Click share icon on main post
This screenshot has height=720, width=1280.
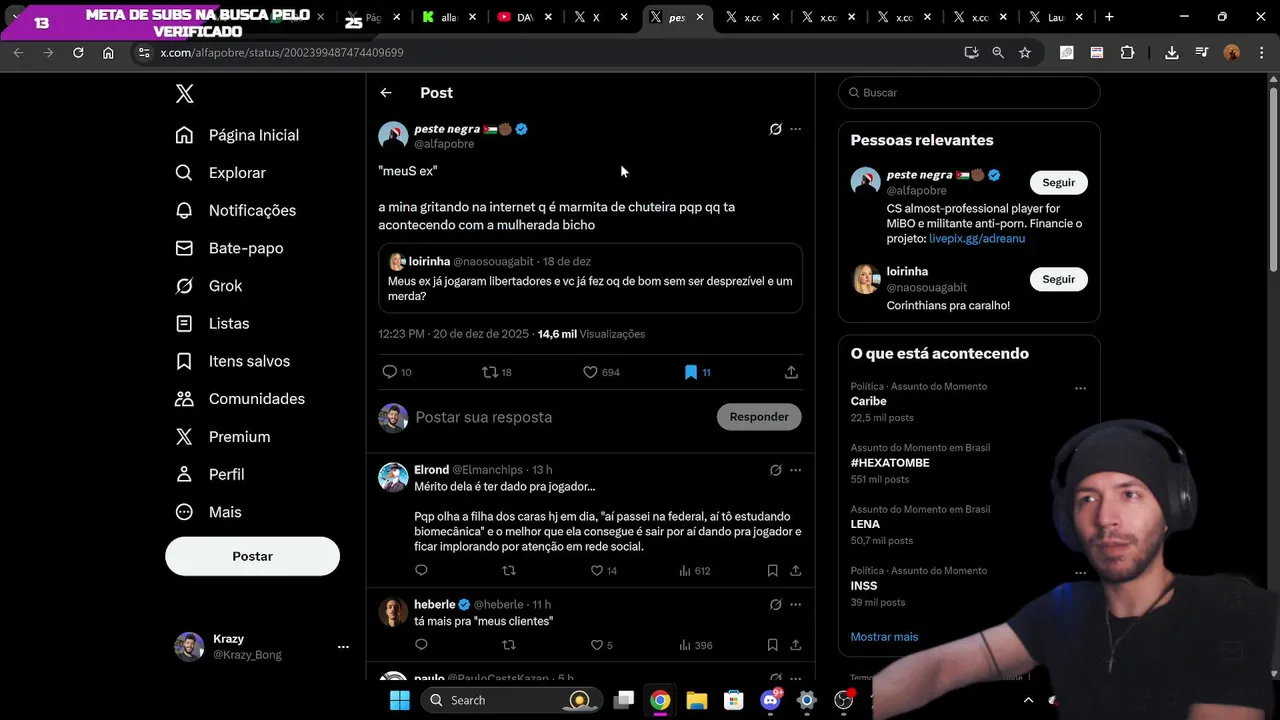click(791, 372)
